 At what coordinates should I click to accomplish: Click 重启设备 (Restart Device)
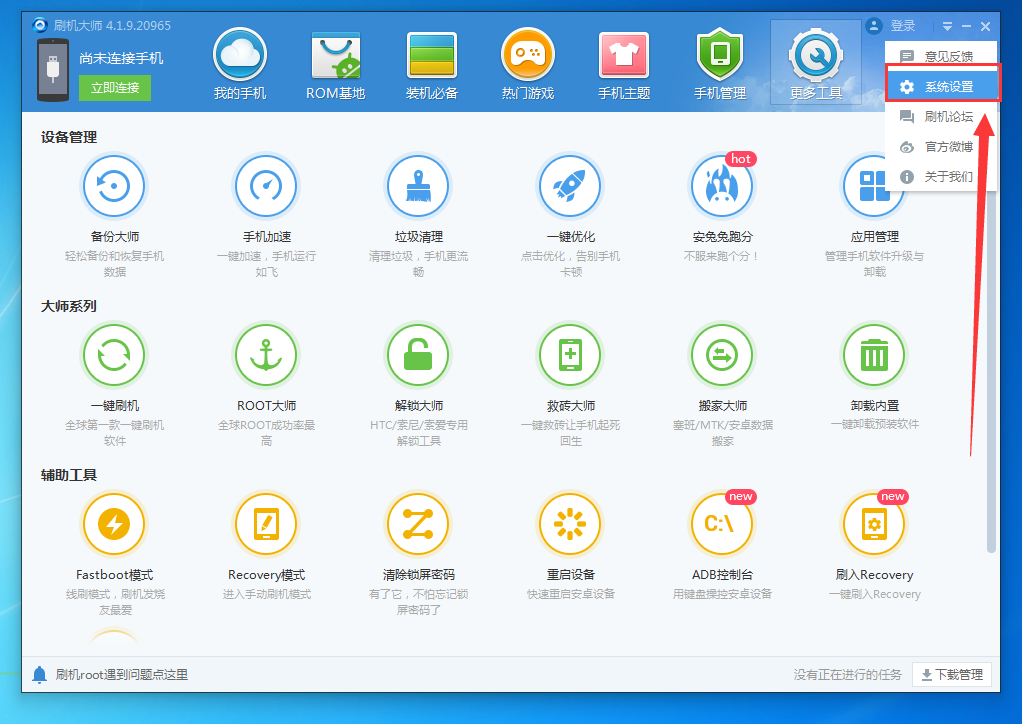click(x=569, y=523)
